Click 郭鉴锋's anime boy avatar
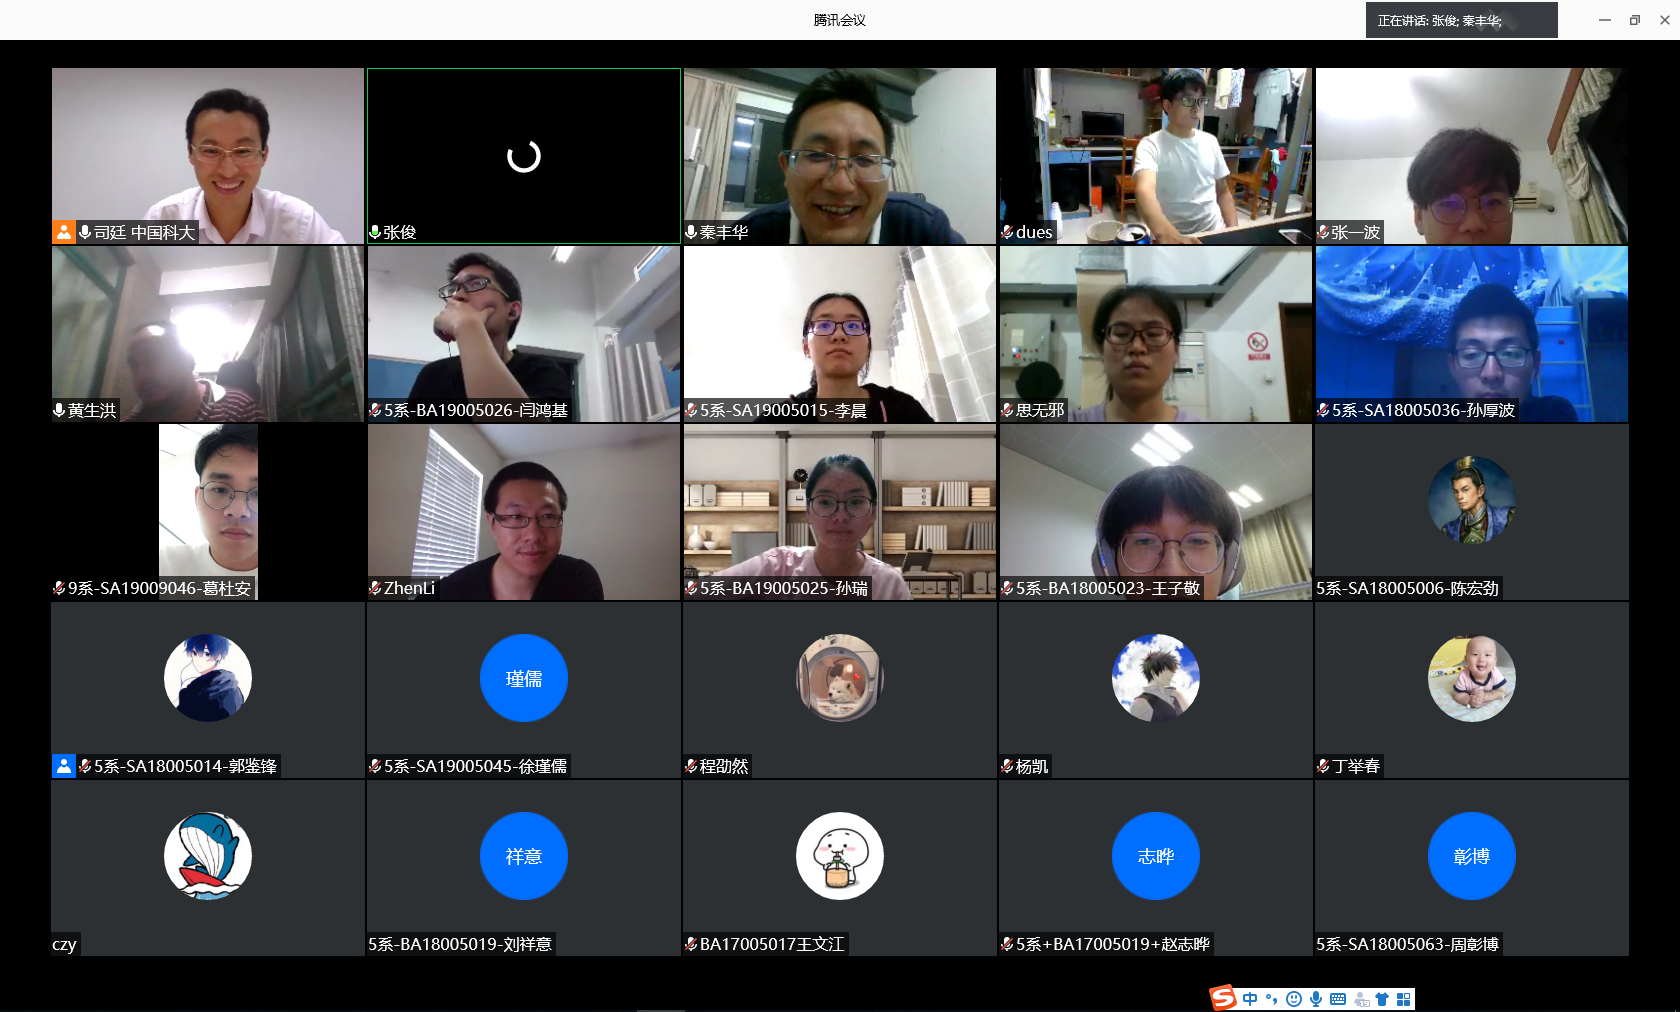The width and height of the screenshot is (1680, 1012). coord(208,678)
